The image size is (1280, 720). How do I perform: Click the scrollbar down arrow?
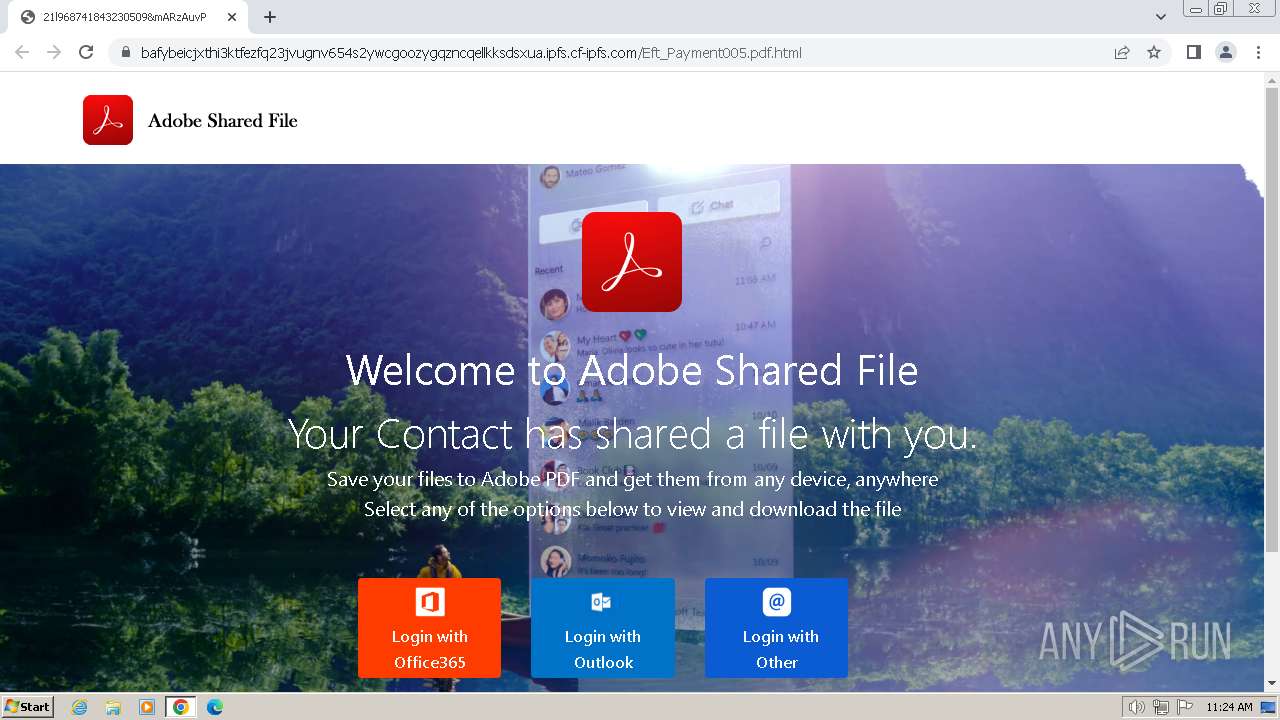pos(1272,684)
